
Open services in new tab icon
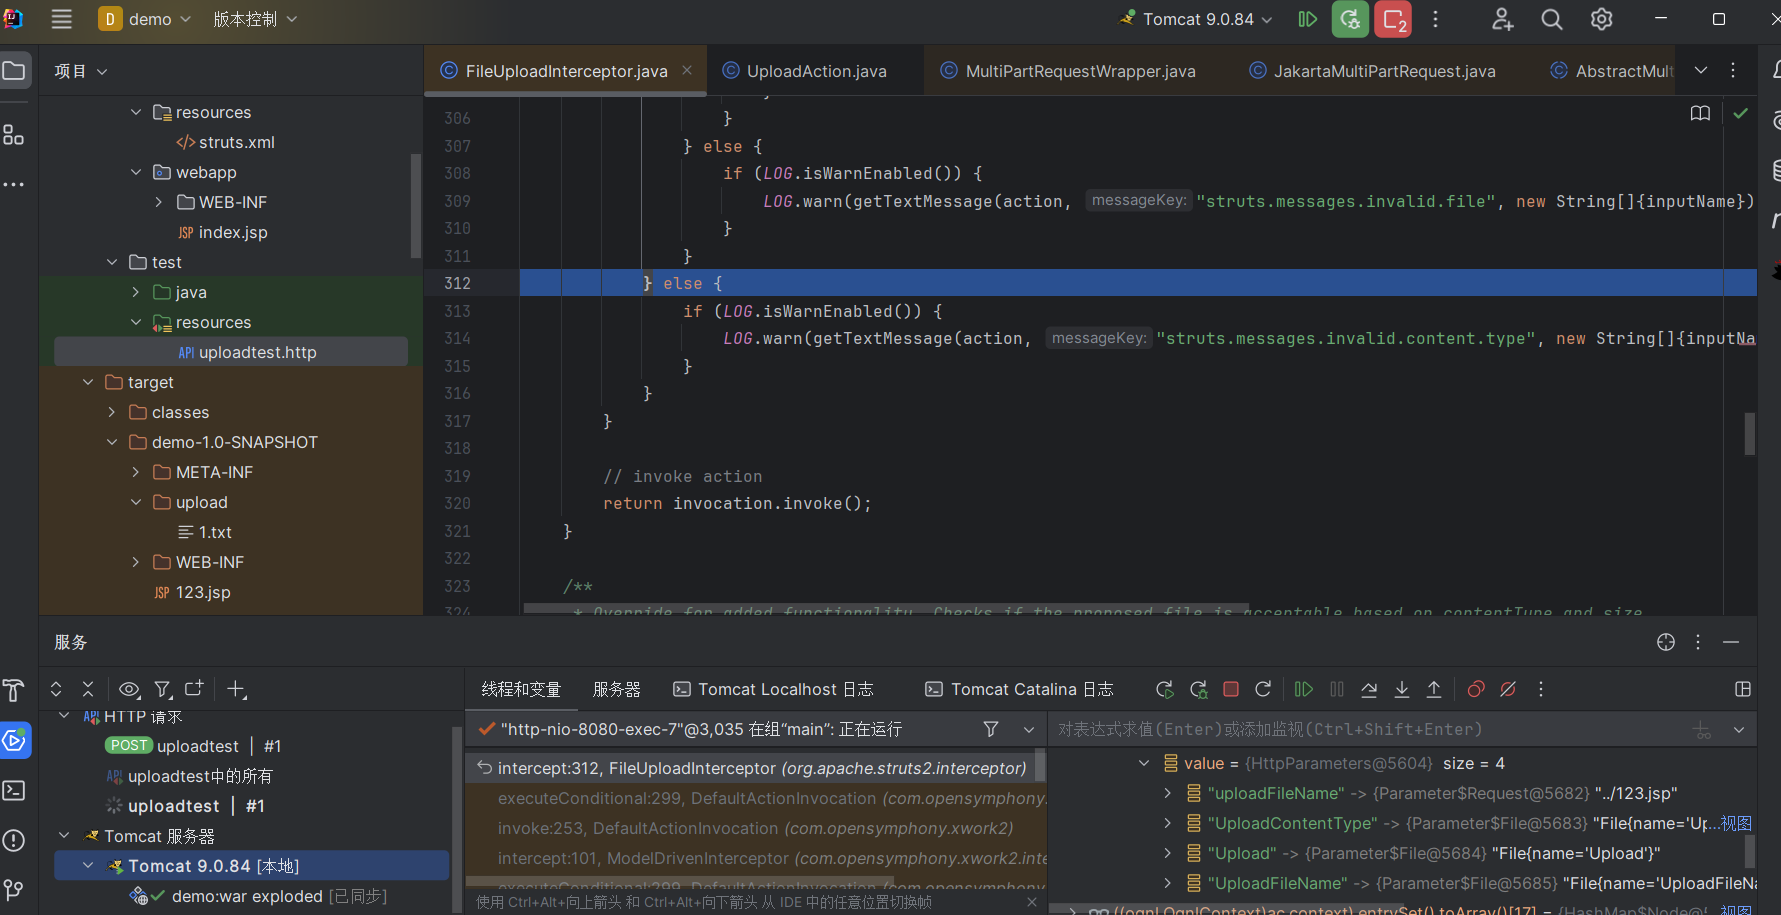195,689
